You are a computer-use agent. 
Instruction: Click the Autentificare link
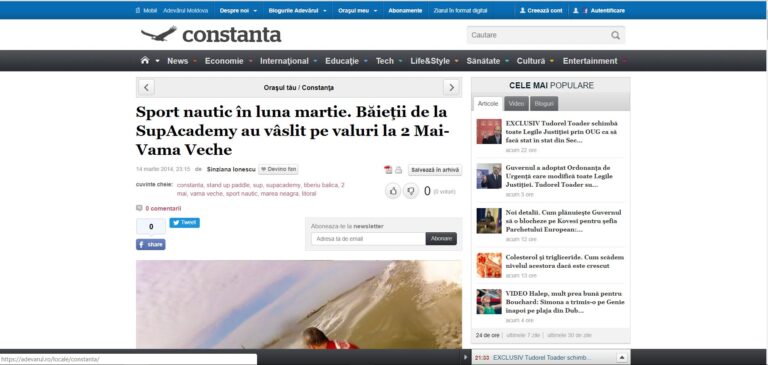(607, 10)
